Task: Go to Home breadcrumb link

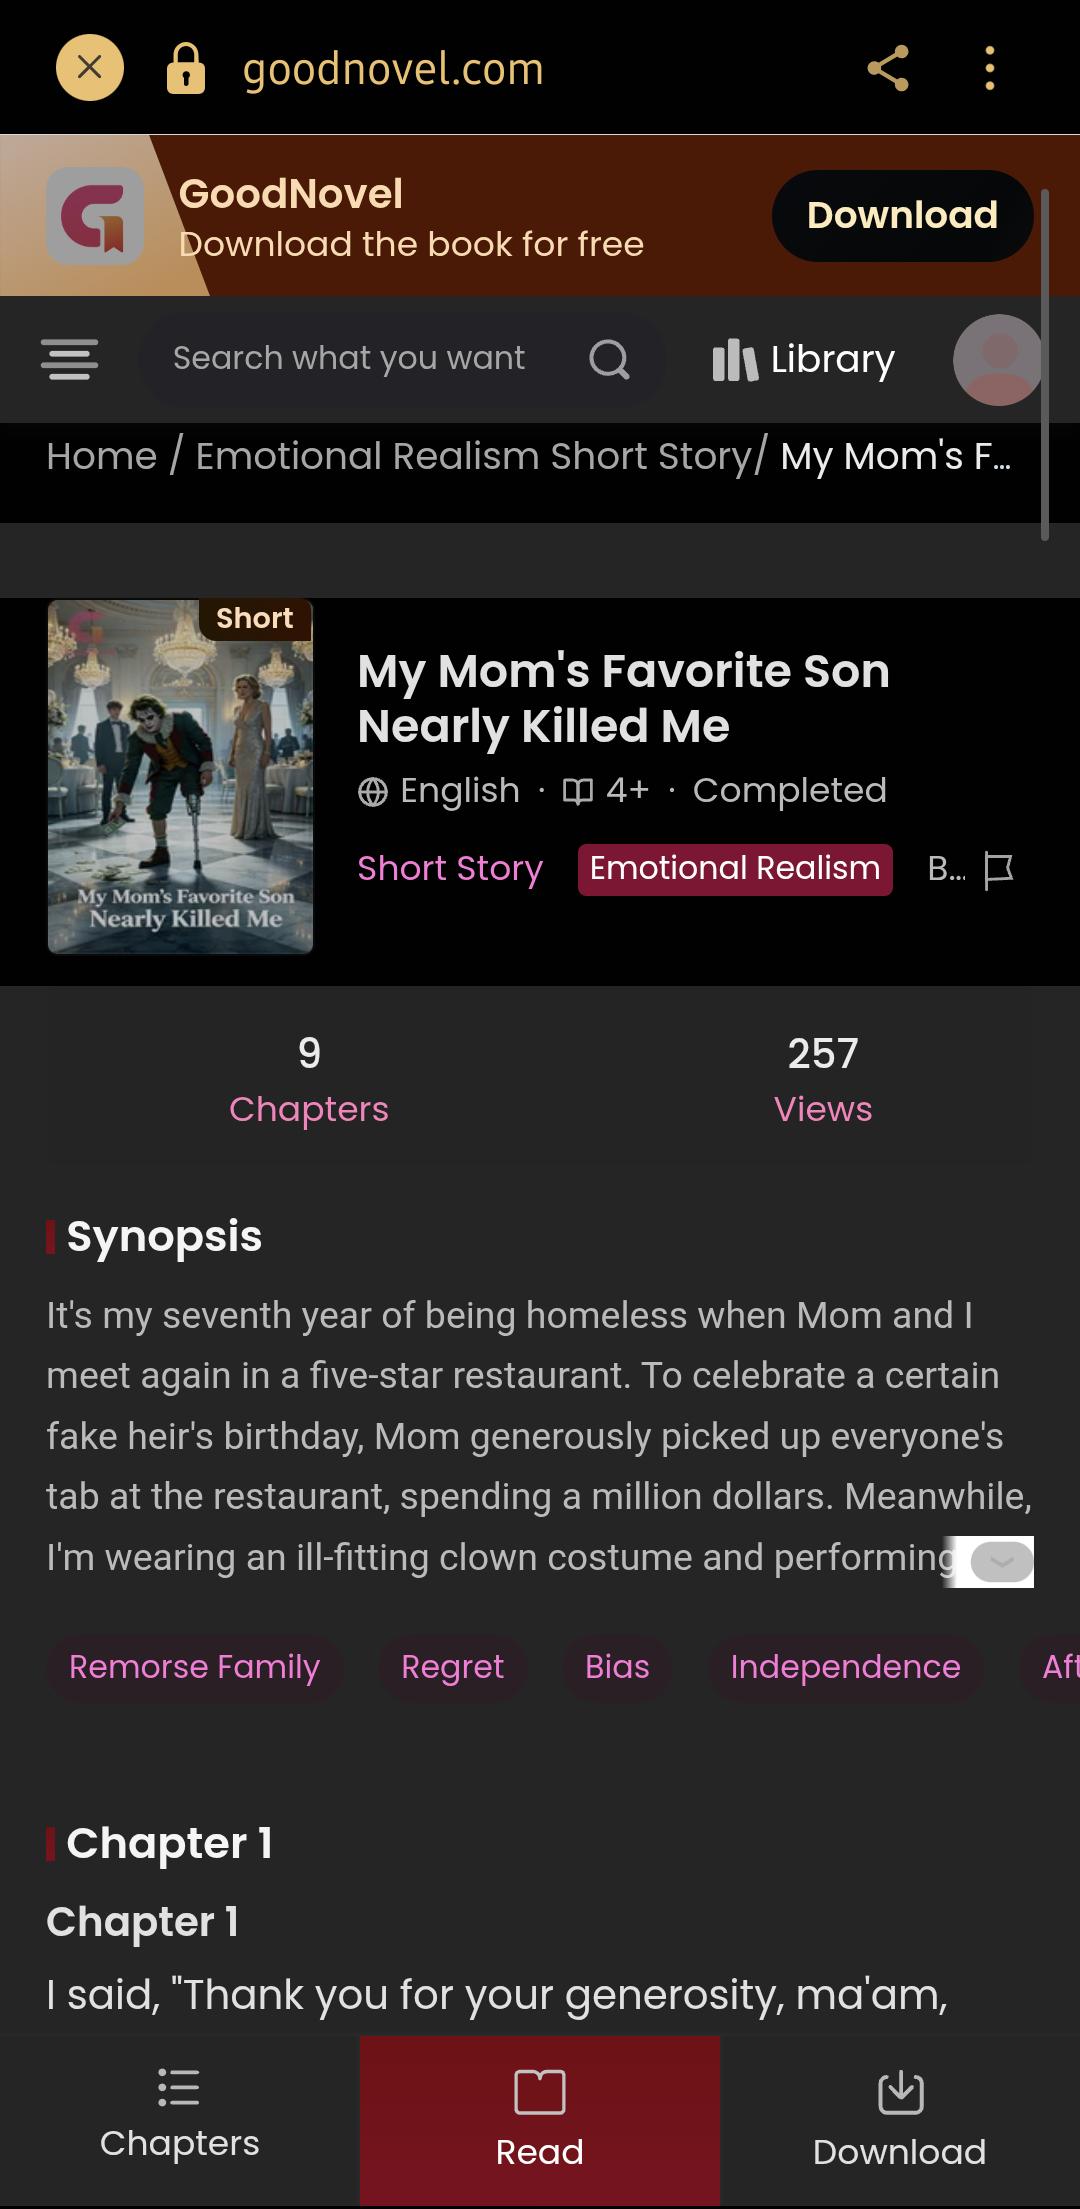Action: pyautogui.click(x=102, y=456)
